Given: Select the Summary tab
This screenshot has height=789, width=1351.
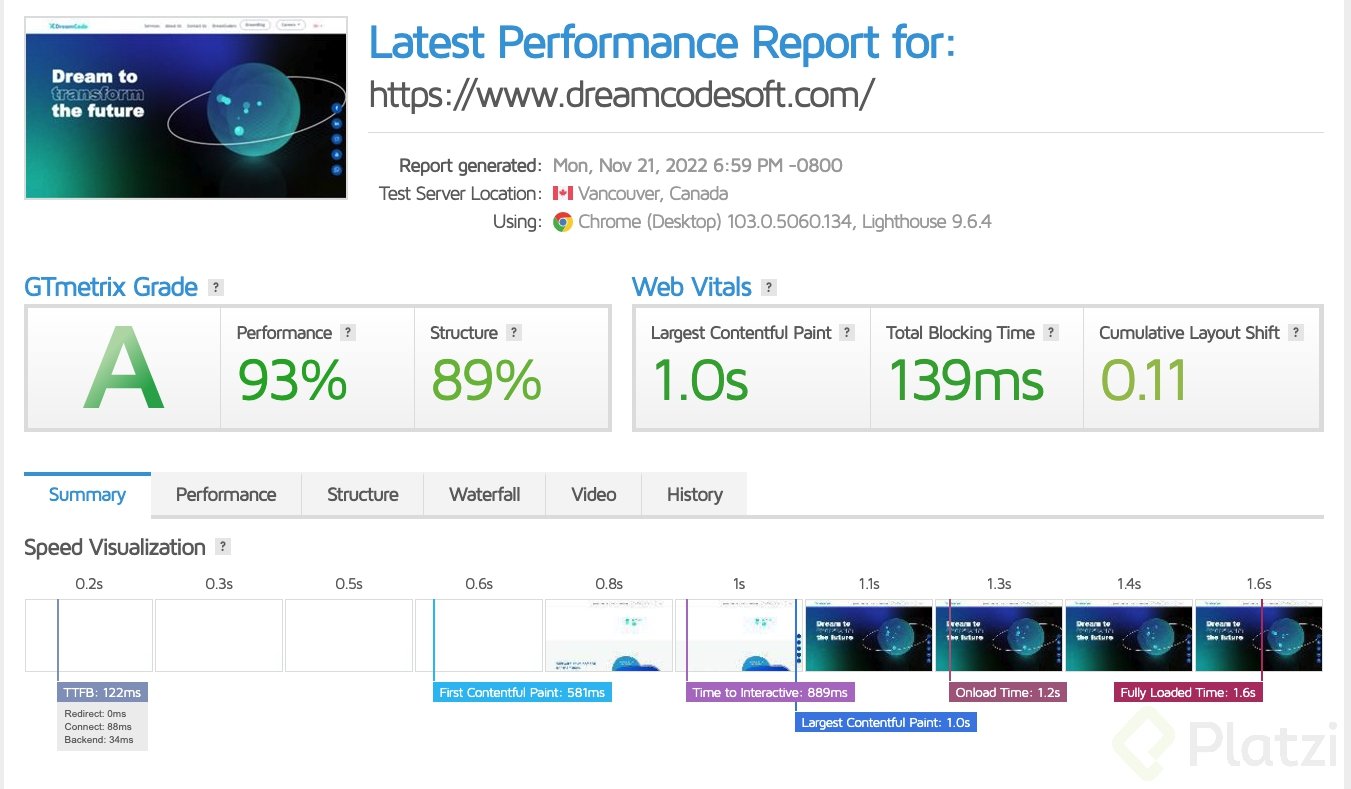Looking at the screenshot, I should (x=87, y=494).
